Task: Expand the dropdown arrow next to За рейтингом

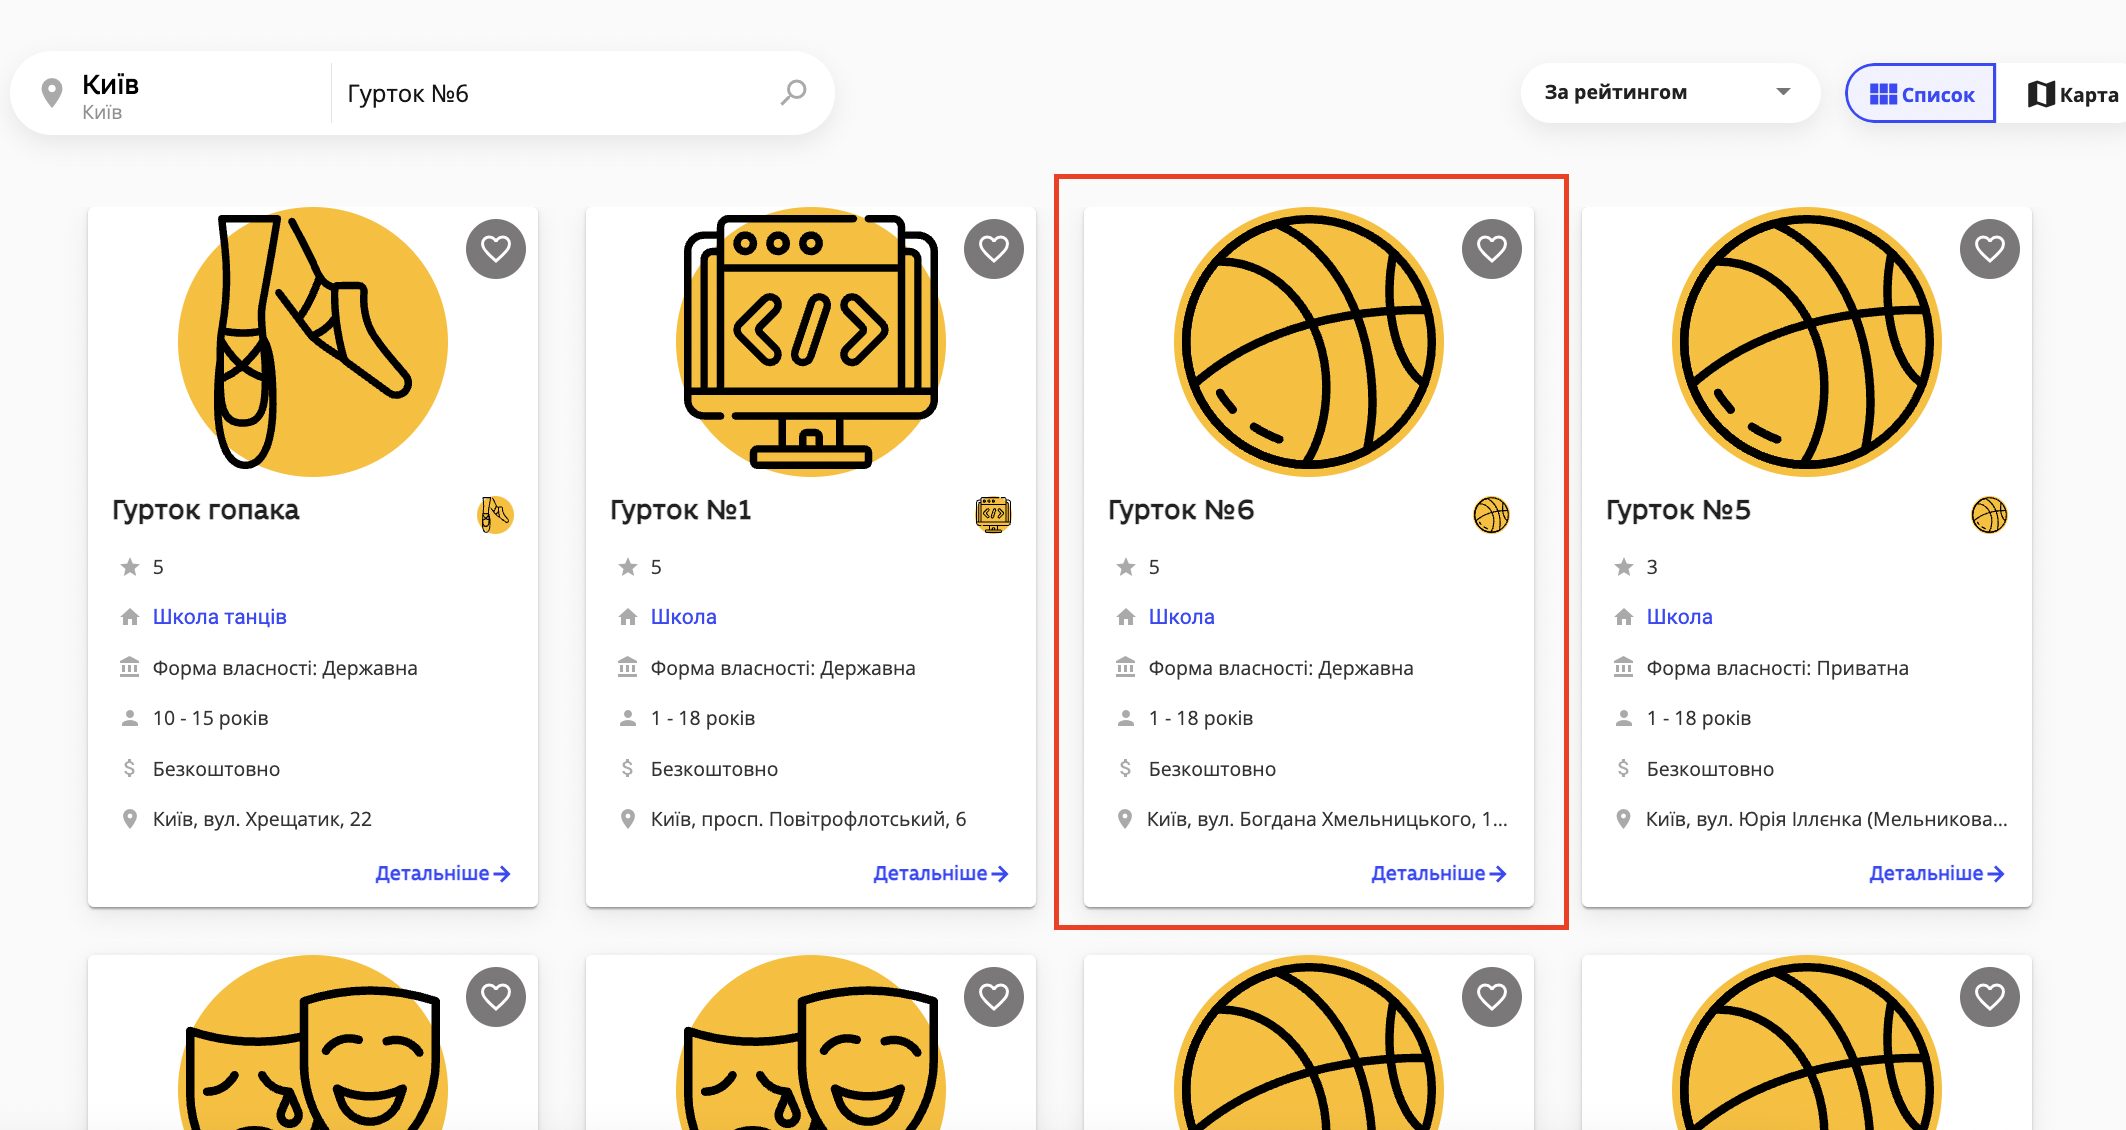Action: tap(1783, 92)
